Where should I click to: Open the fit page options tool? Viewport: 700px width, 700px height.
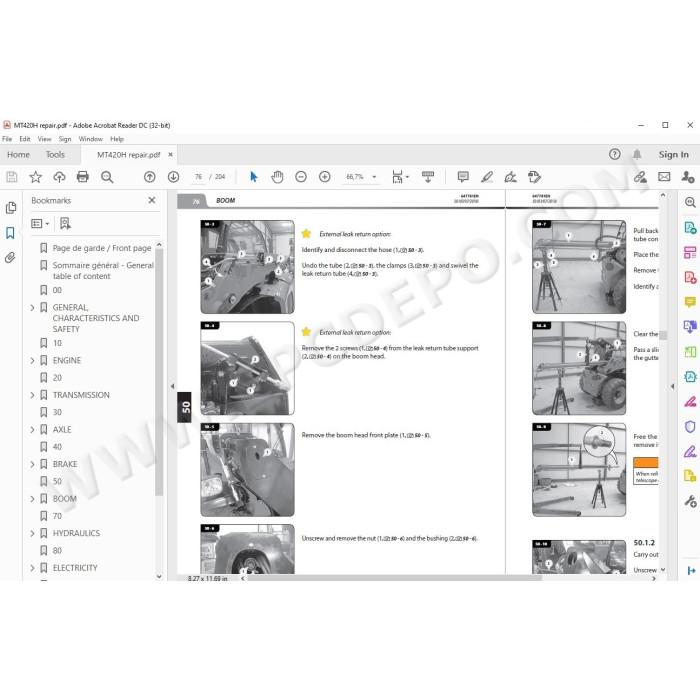[400, 177]
